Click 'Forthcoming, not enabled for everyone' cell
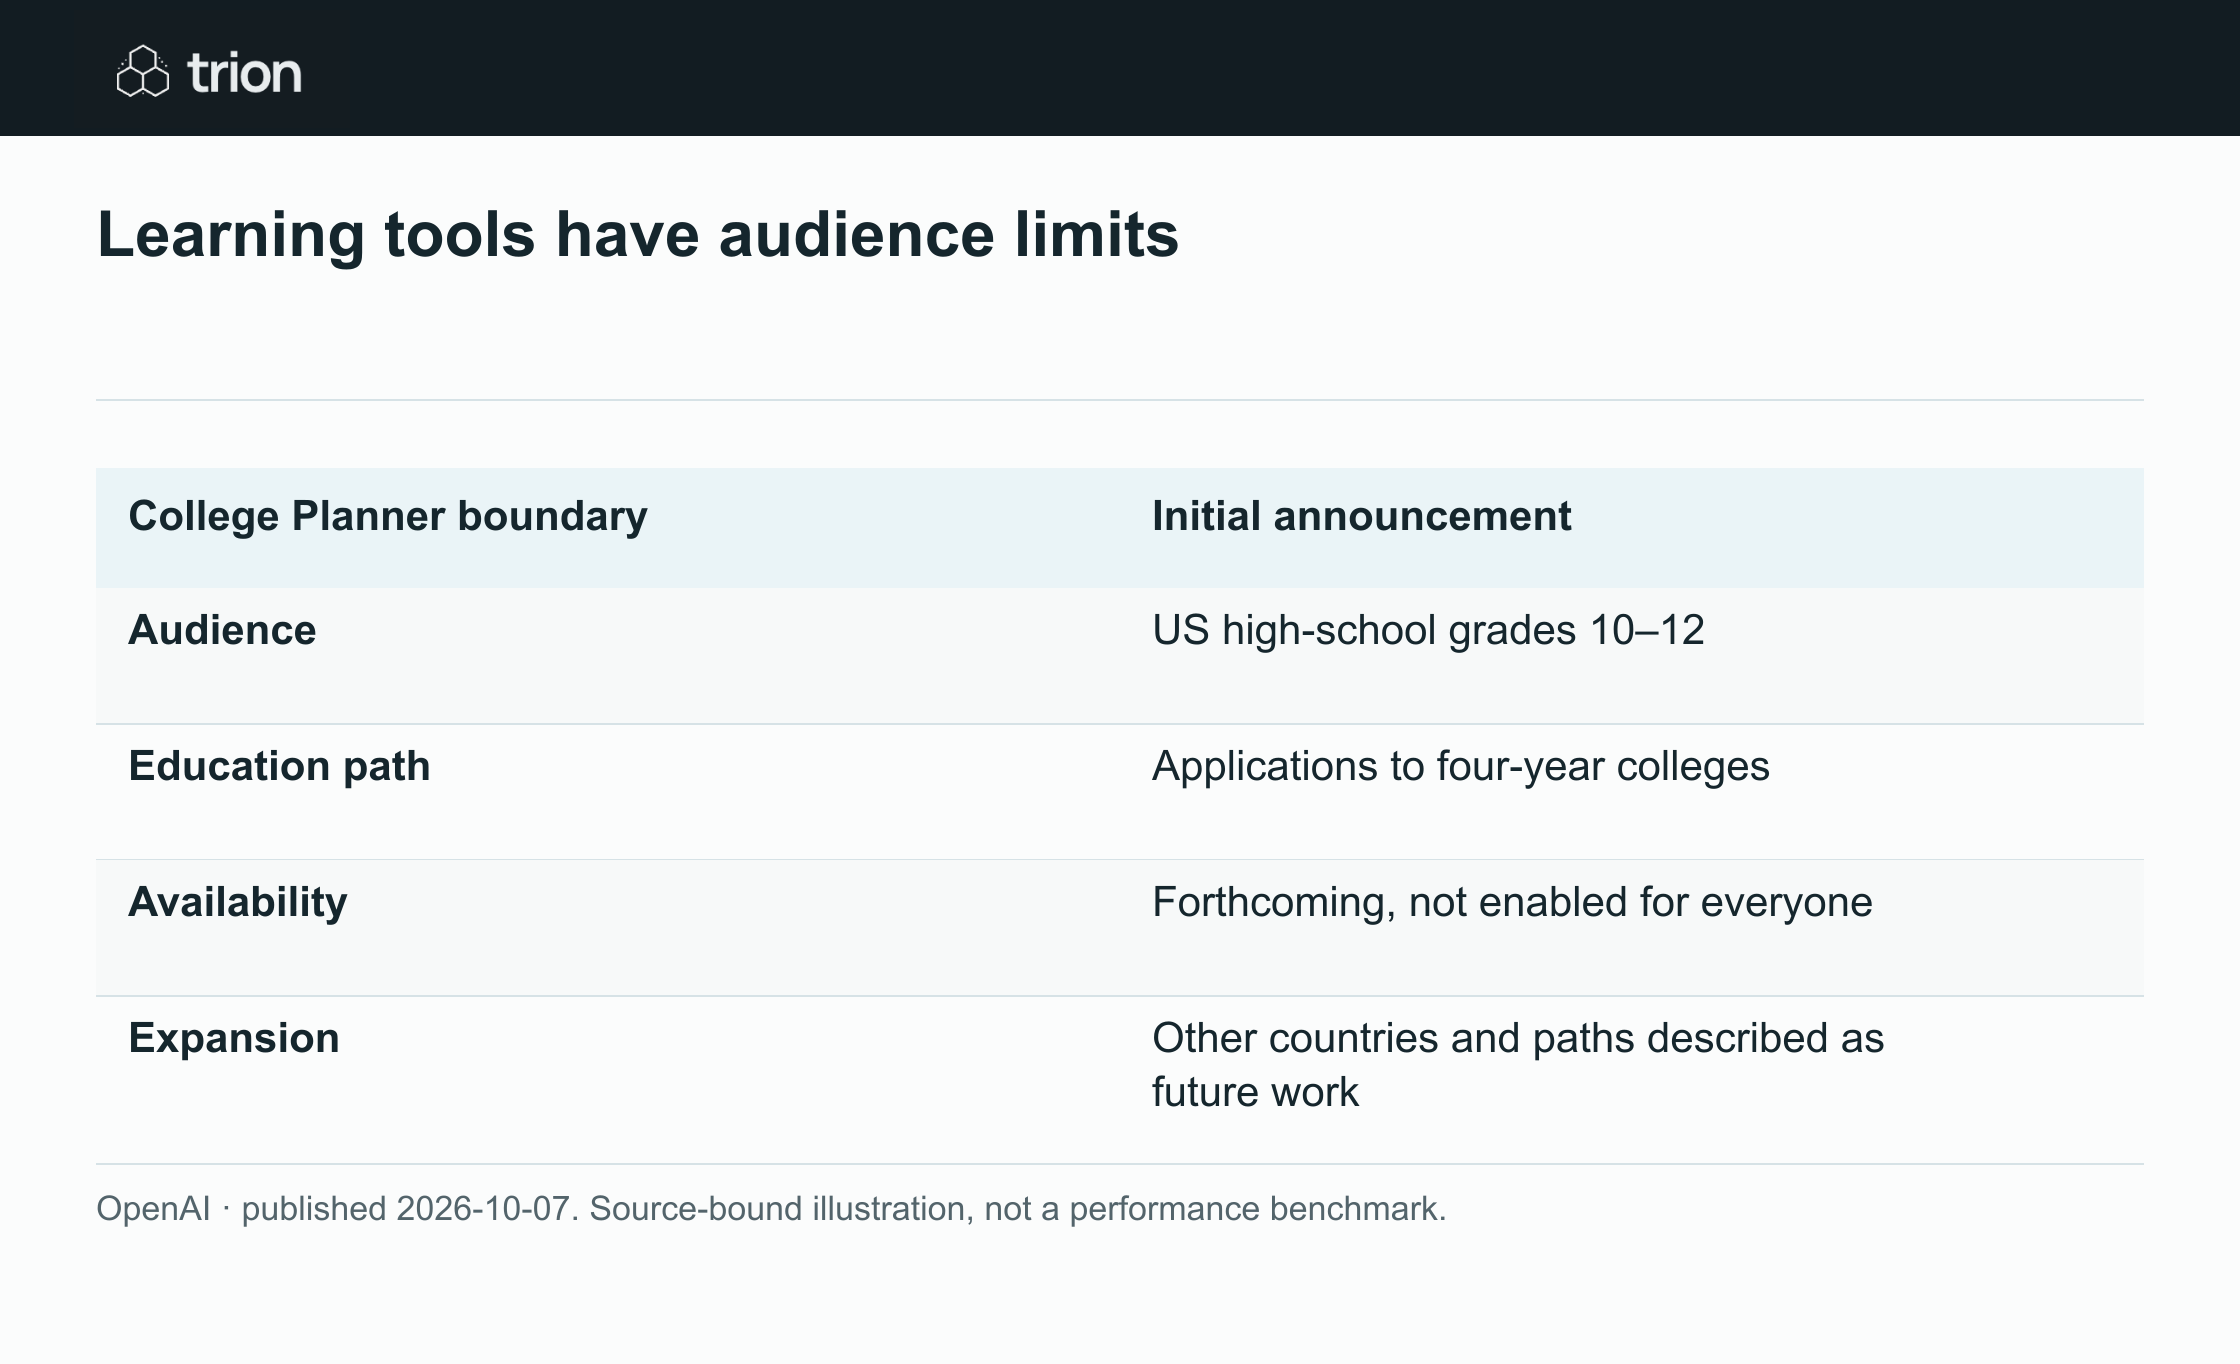This screenshot has width=2240, height=1364. [1512, 902]
